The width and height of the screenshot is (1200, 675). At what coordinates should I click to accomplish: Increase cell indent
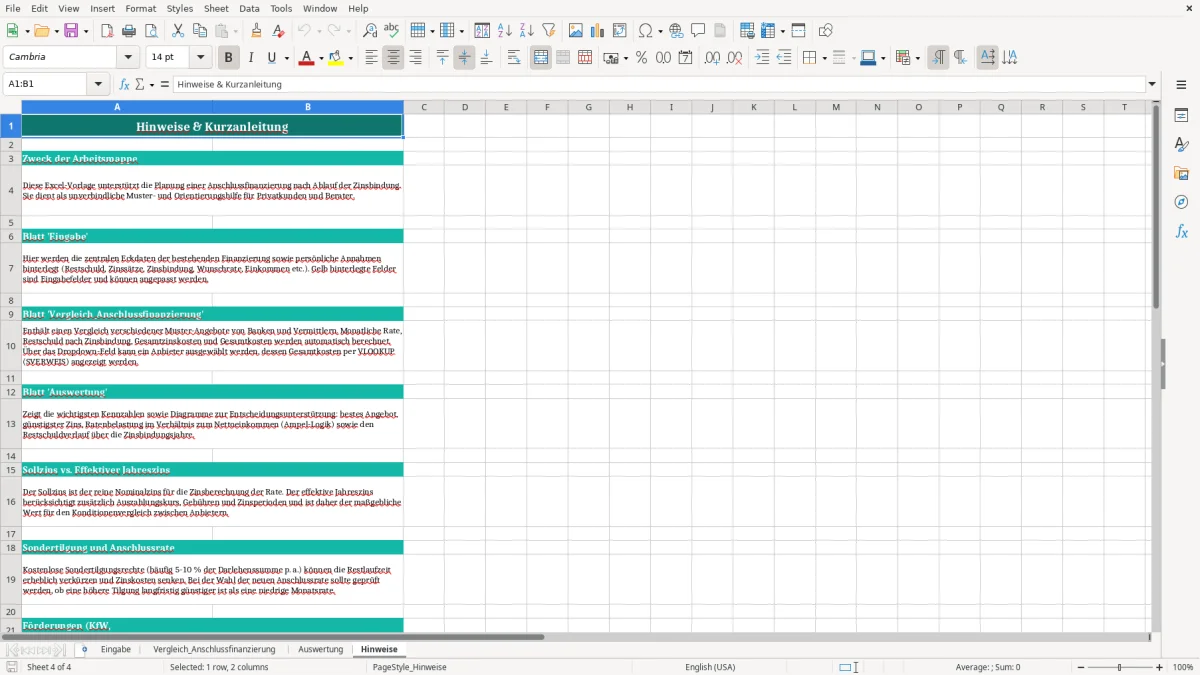762,58
